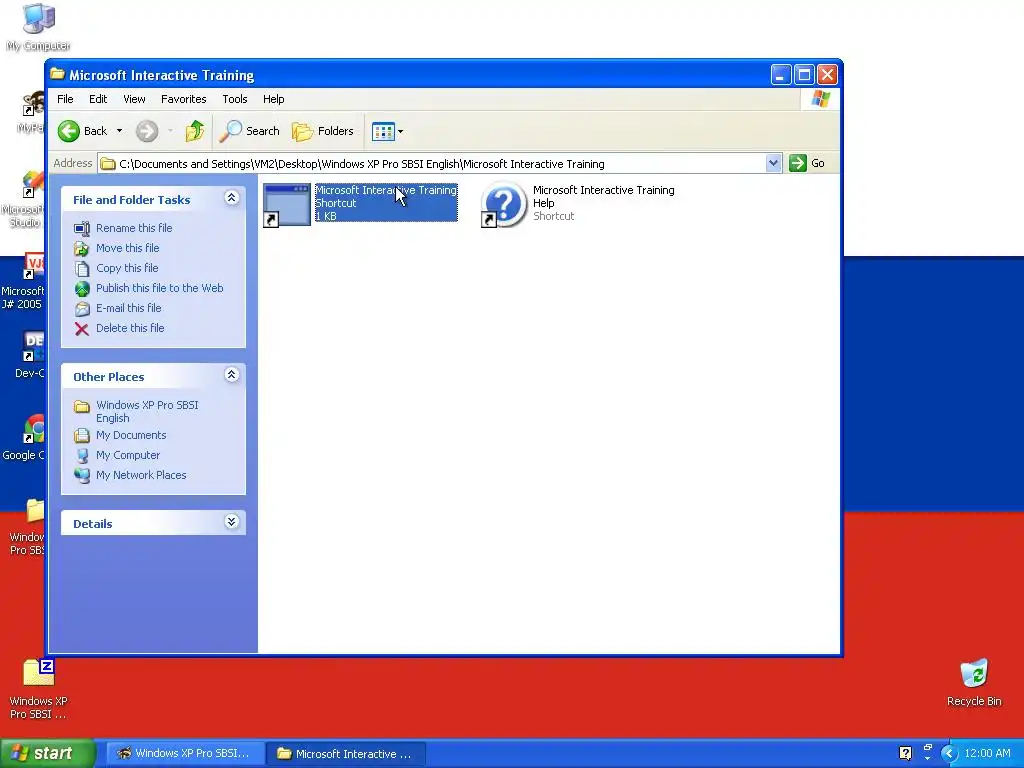Go to My Computer in Other Places
1024x768 pixels.
127,455
